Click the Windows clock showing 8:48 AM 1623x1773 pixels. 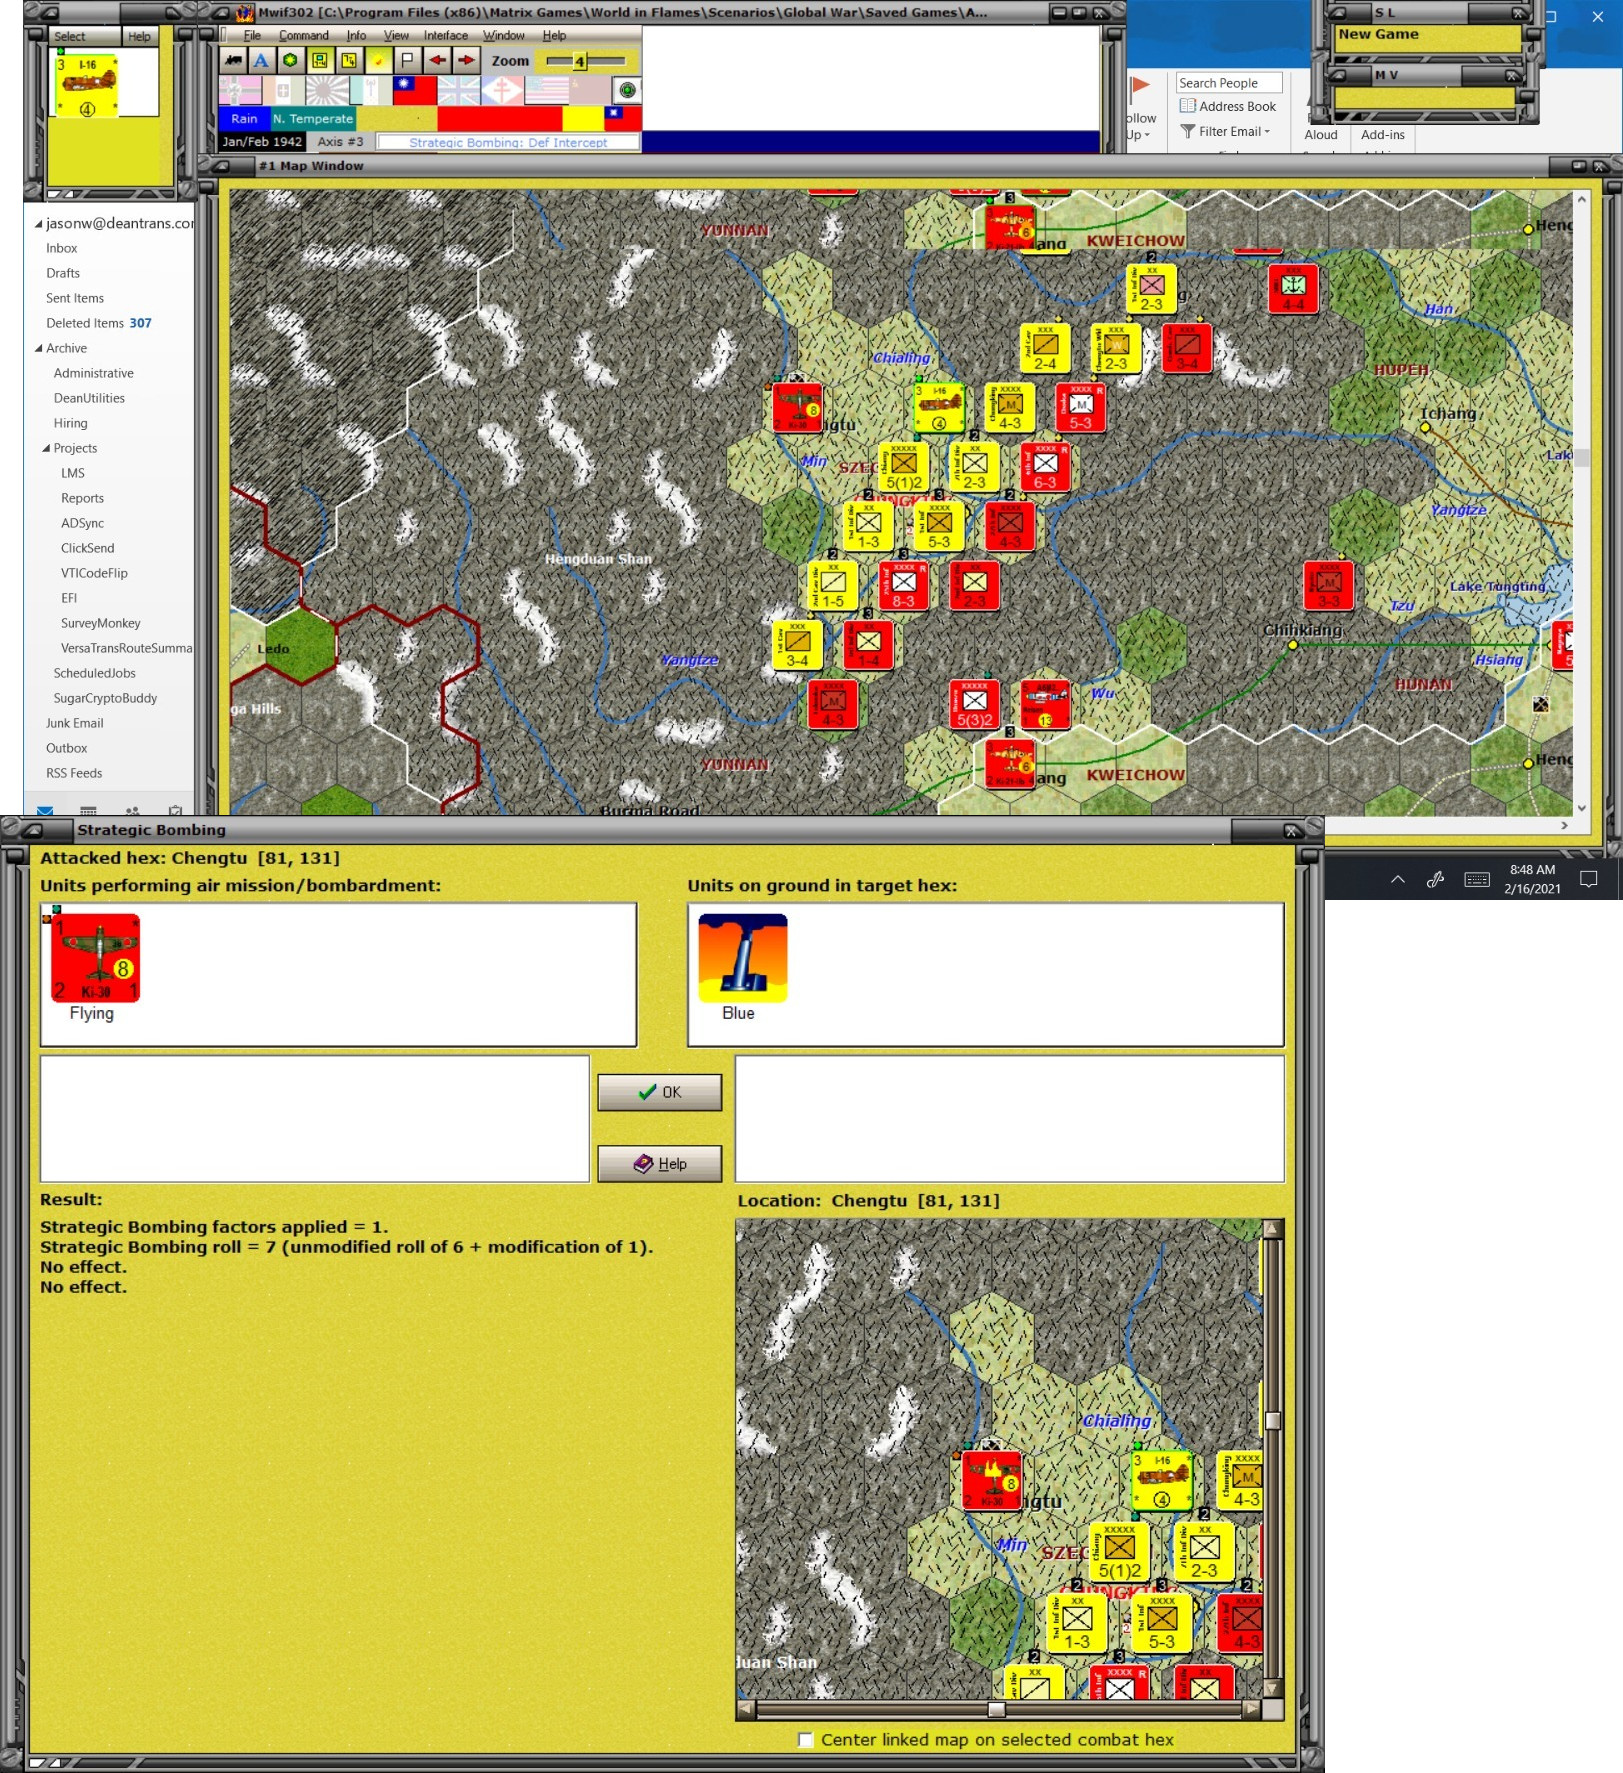pos(1532,870)
